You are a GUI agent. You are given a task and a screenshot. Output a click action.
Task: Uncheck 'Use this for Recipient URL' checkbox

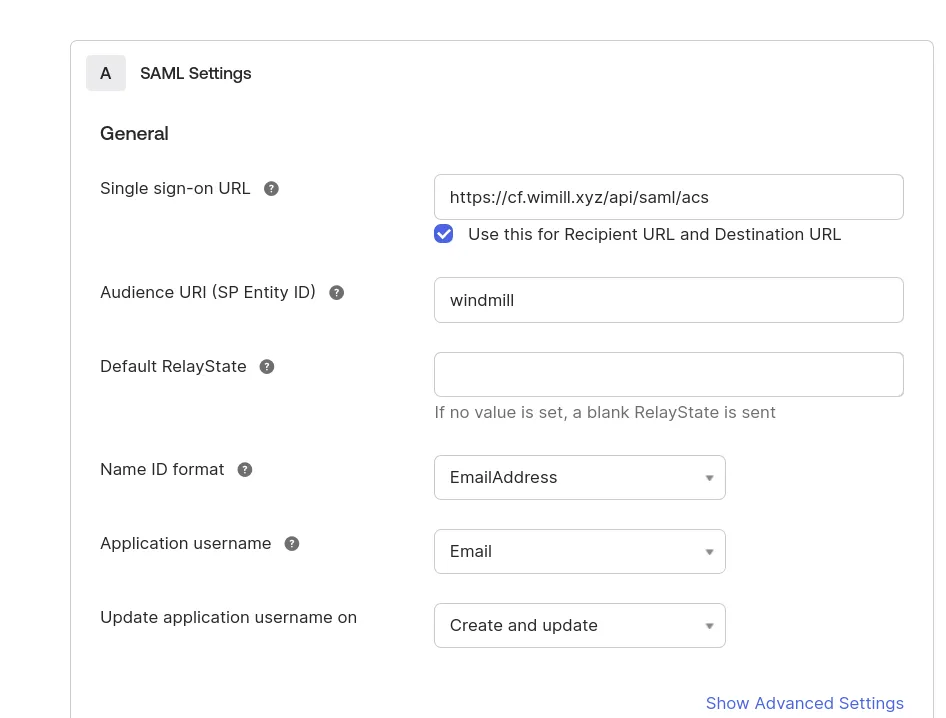click(444, 234)
